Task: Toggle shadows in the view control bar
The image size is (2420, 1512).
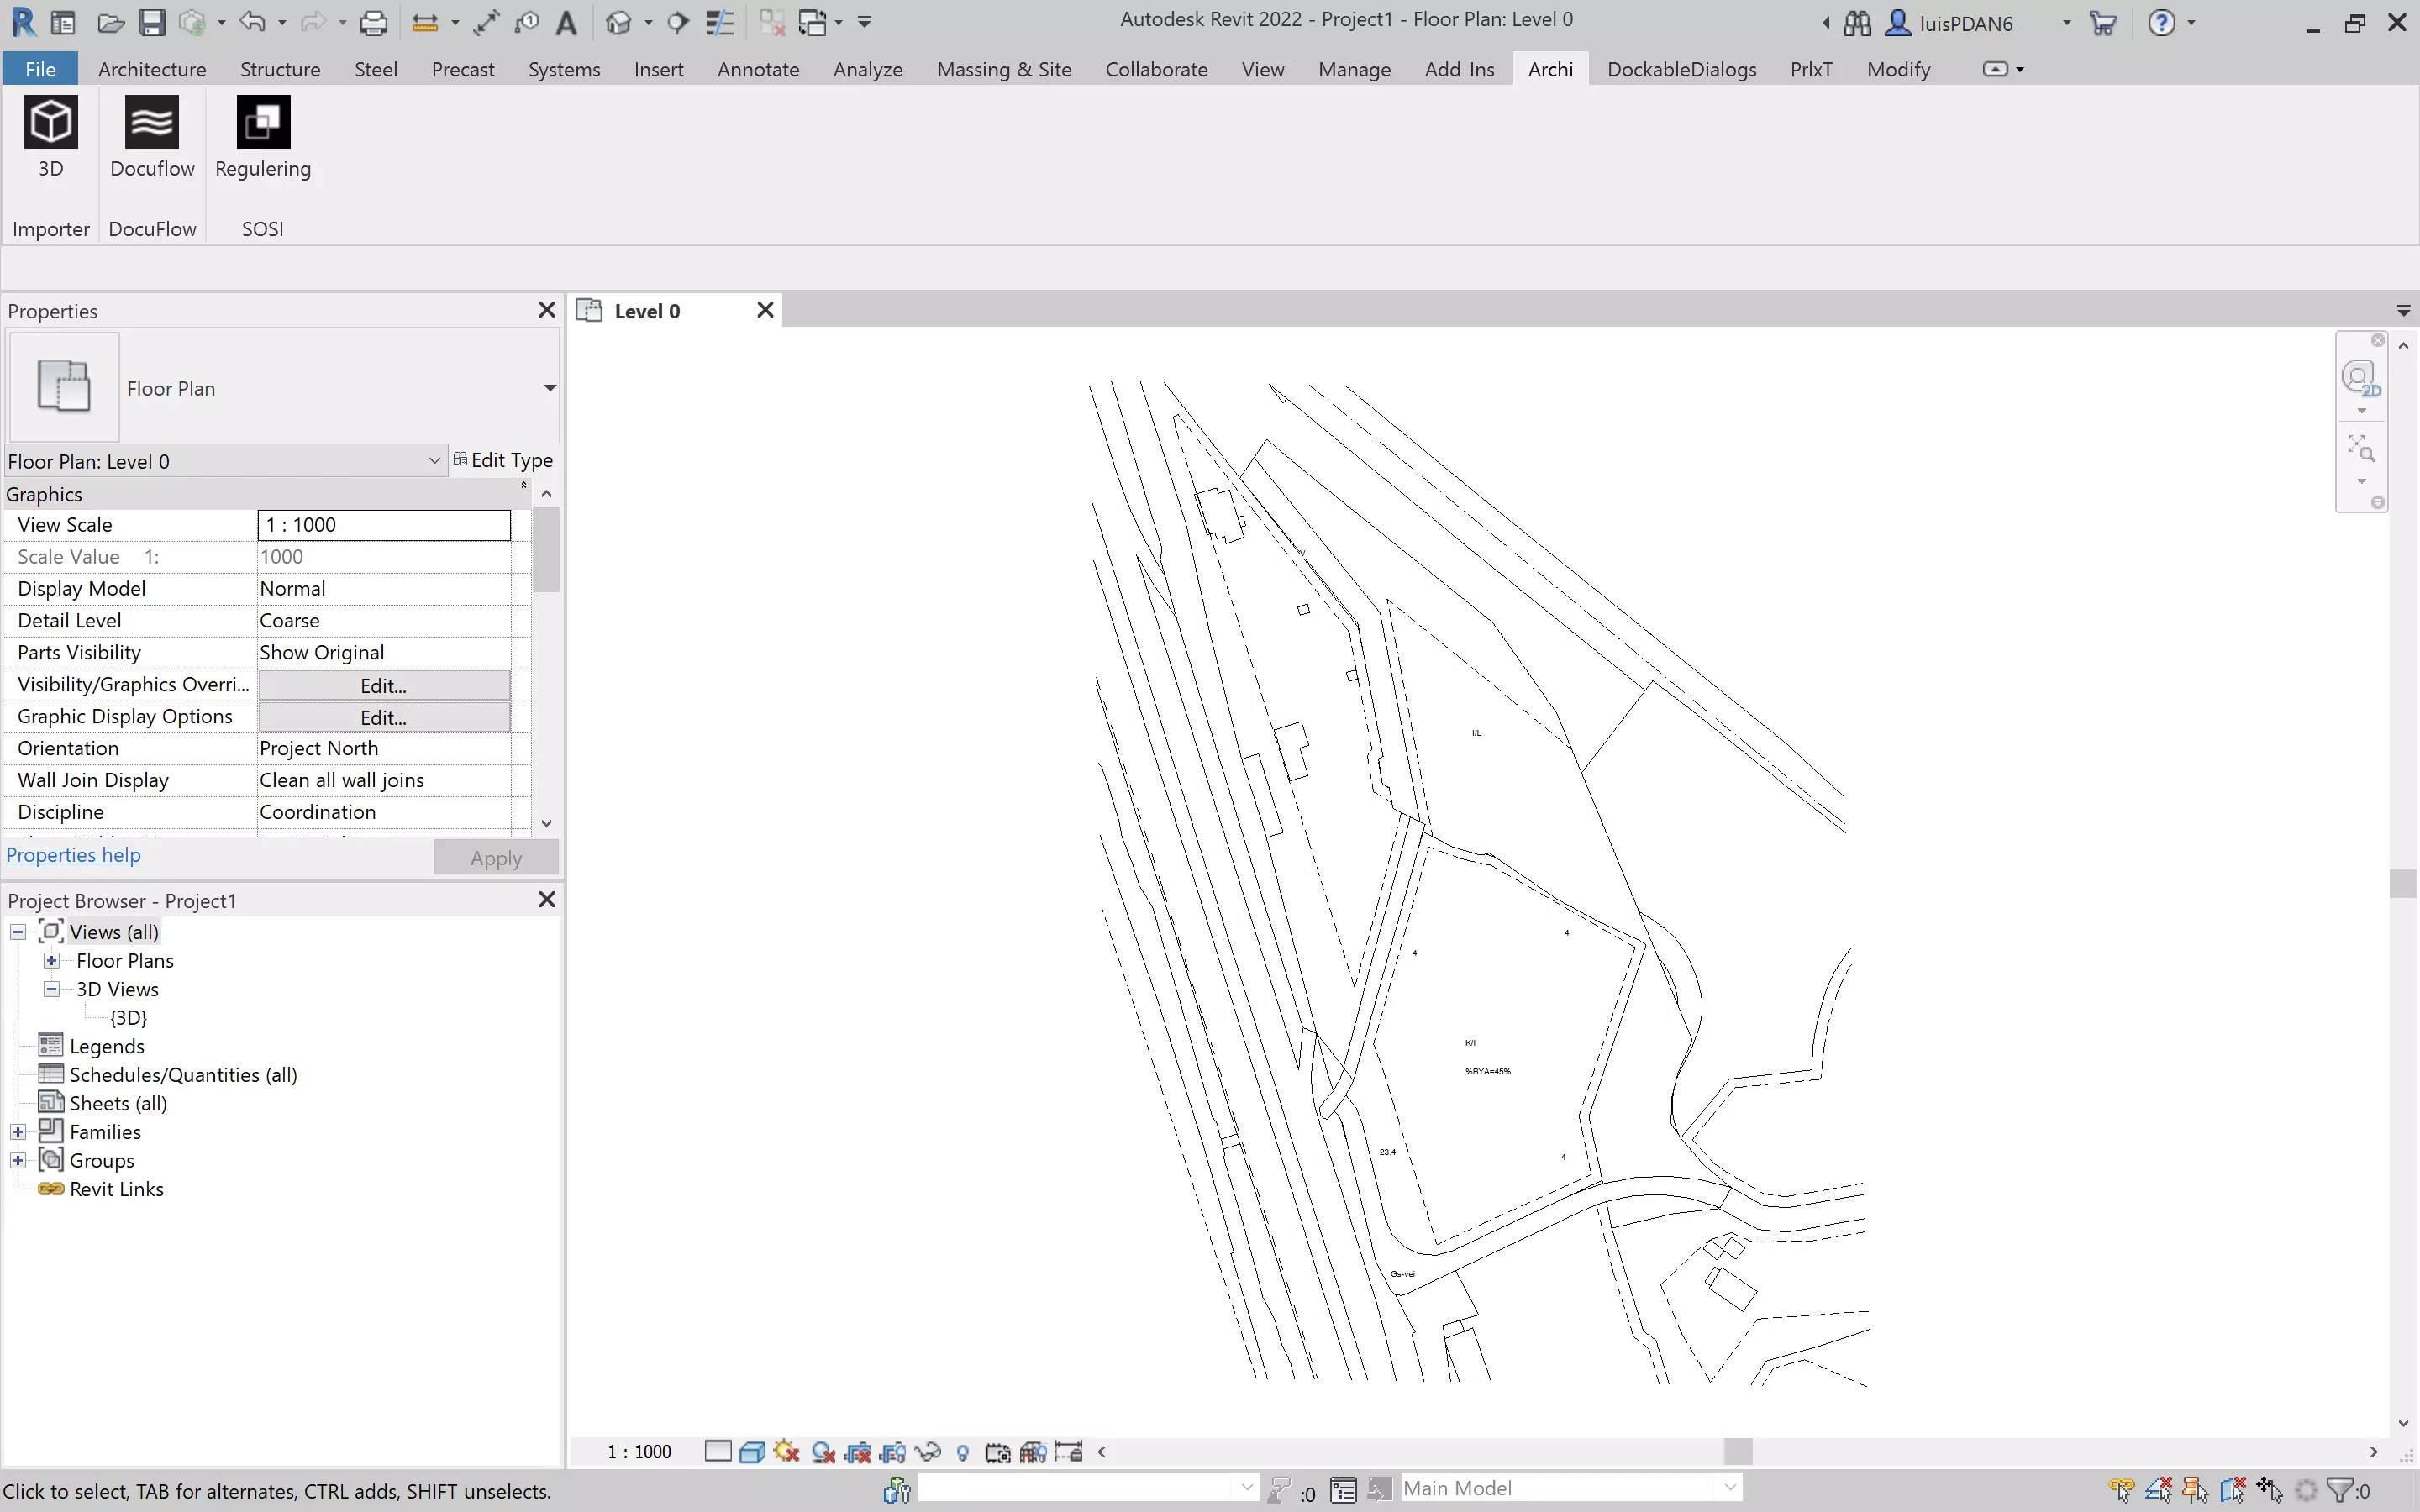Action: point(823,1452)
